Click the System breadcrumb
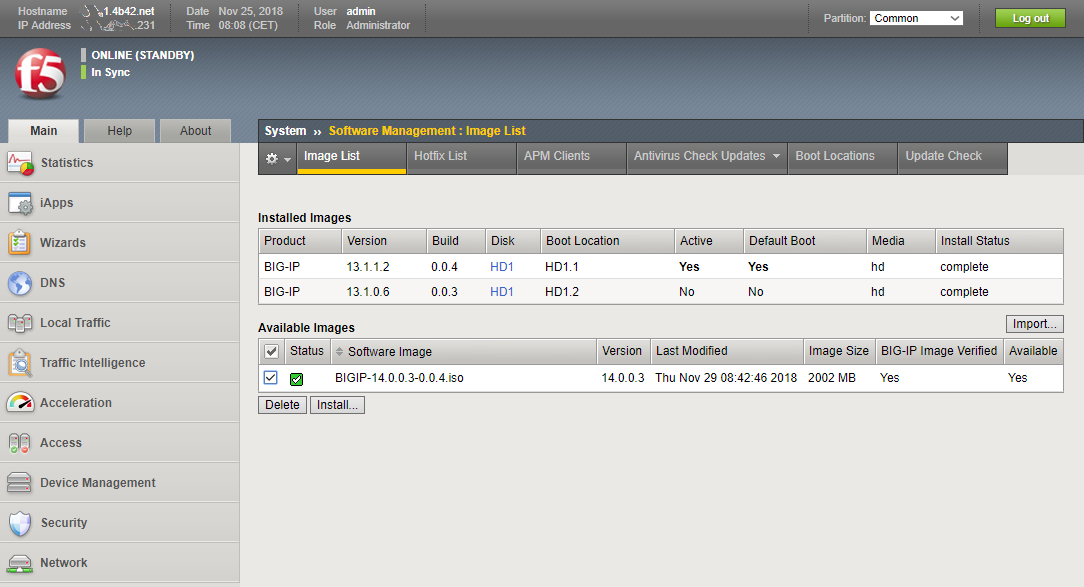Image resolution: width=1084 pixels, height=587 pixels. pos(285,131)
